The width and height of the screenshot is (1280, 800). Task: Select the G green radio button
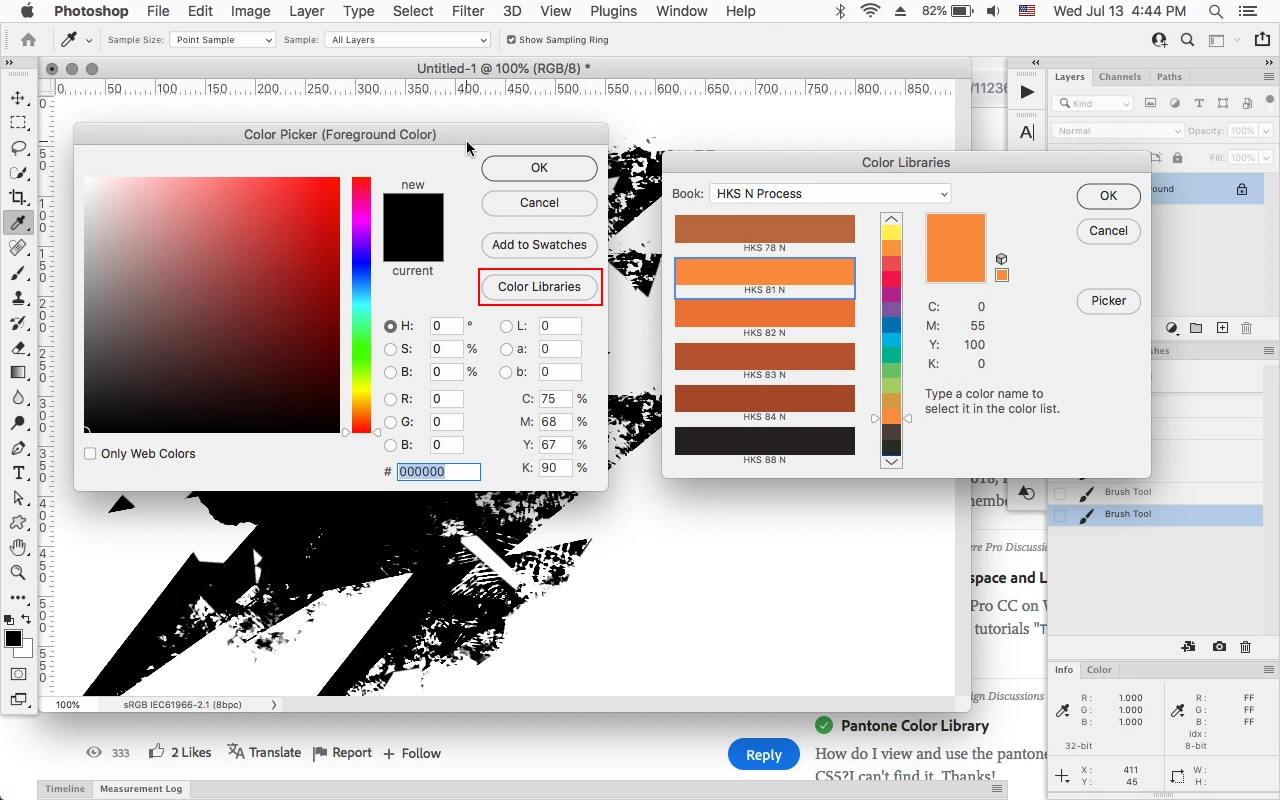click(390, 422)
